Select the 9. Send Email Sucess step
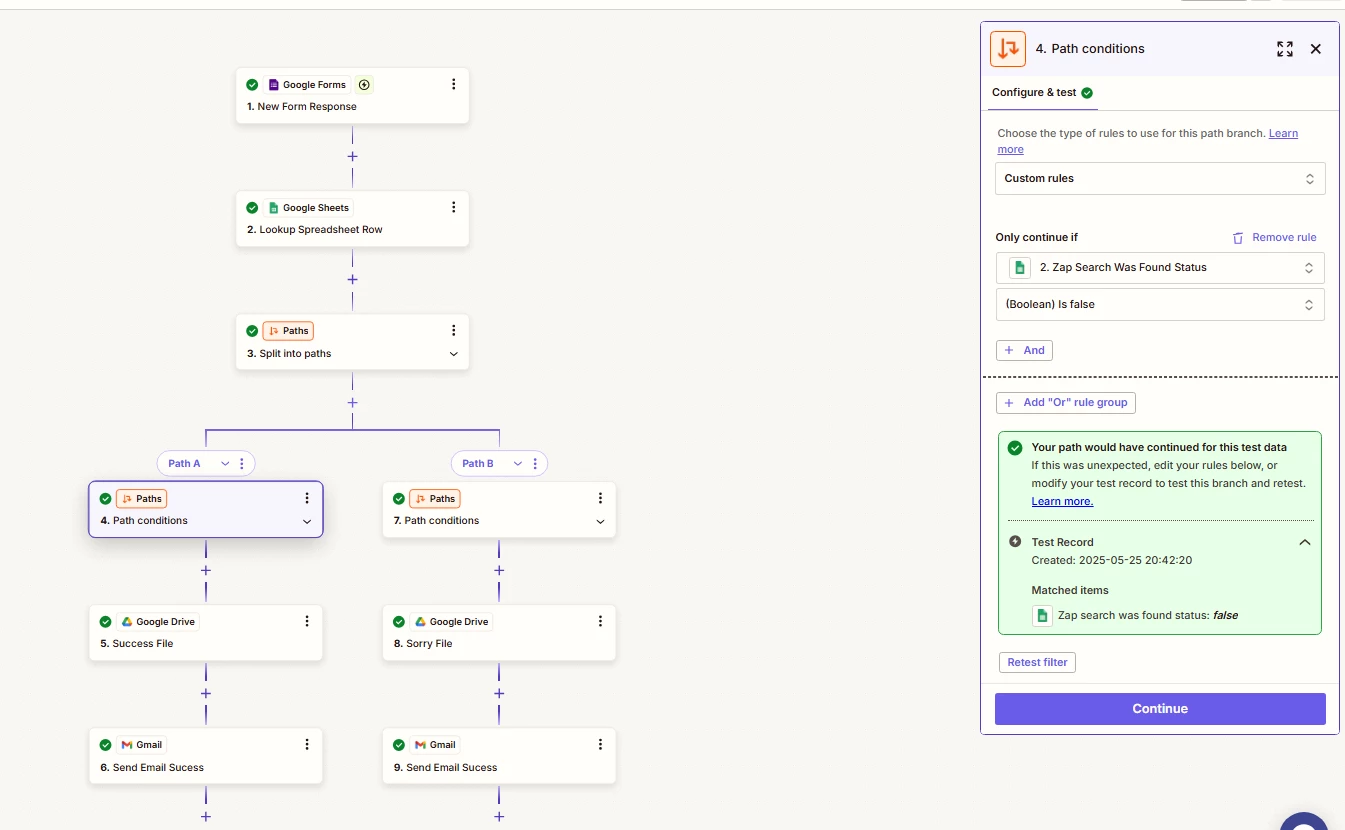 coord(499,755)
